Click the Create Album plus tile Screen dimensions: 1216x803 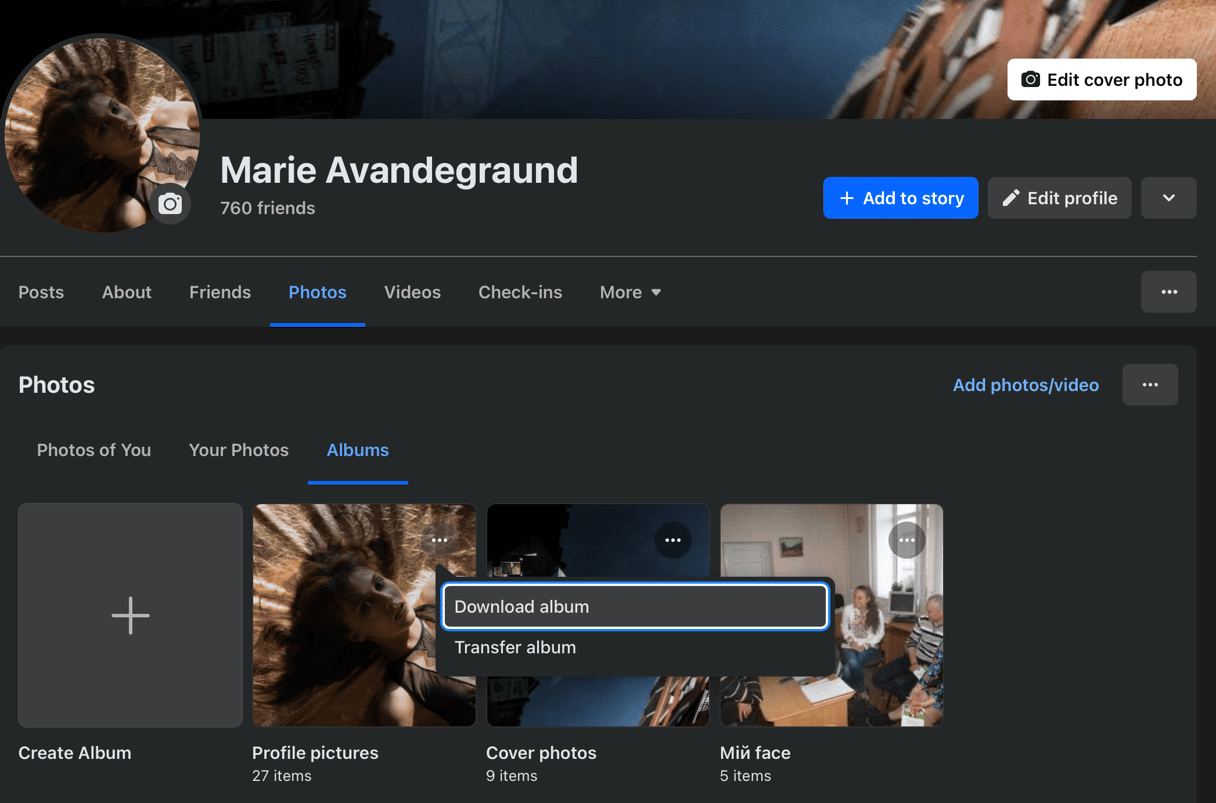pyautogui.click(x=130, y=615)
